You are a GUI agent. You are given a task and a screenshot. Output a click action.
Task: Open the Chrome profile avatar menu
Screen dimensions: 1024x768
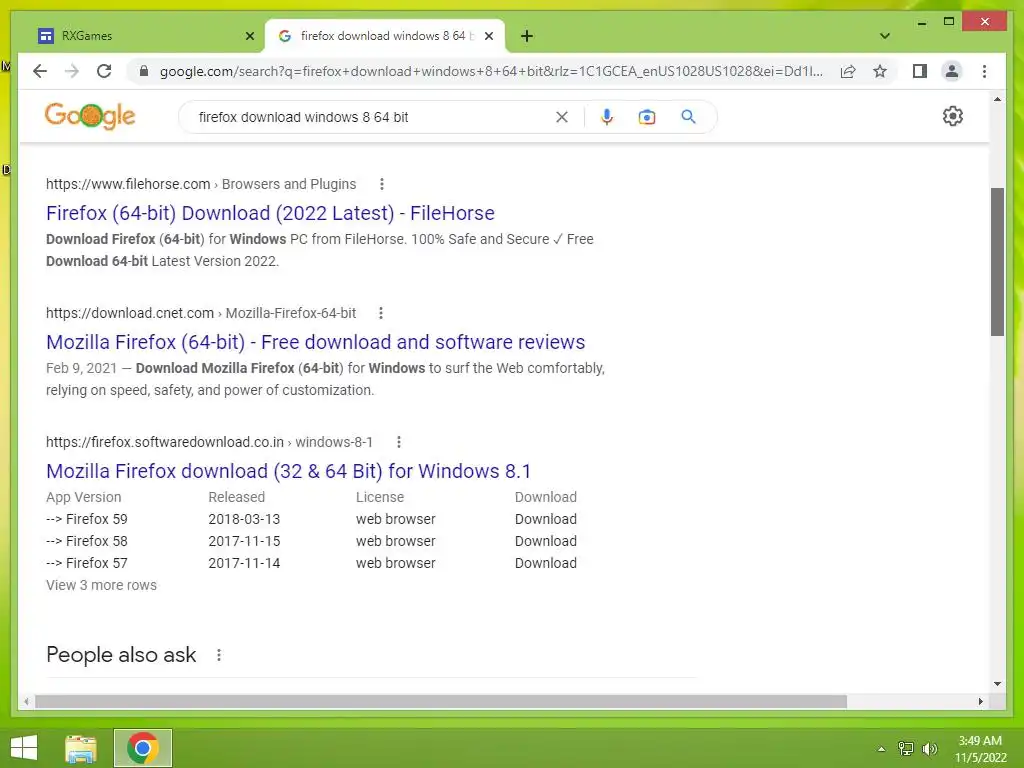click(x=952, y=71)
